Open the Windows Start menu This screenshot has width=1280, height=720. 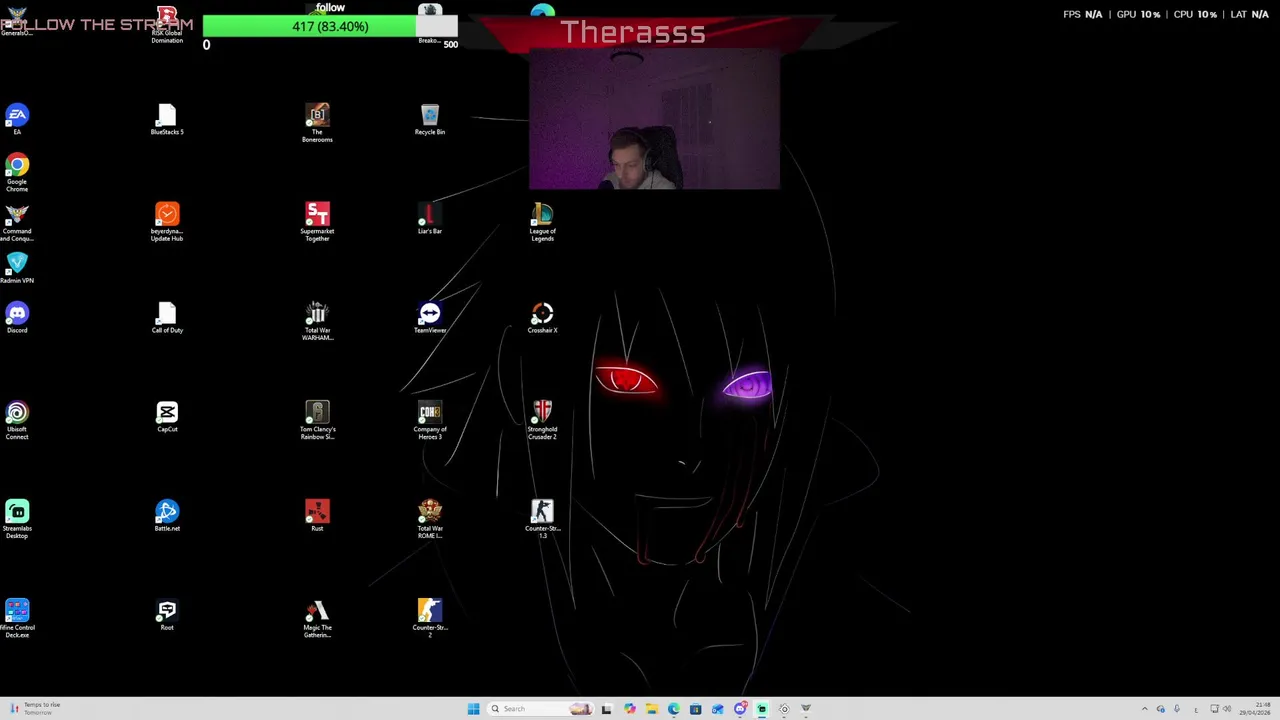[474, 709]
